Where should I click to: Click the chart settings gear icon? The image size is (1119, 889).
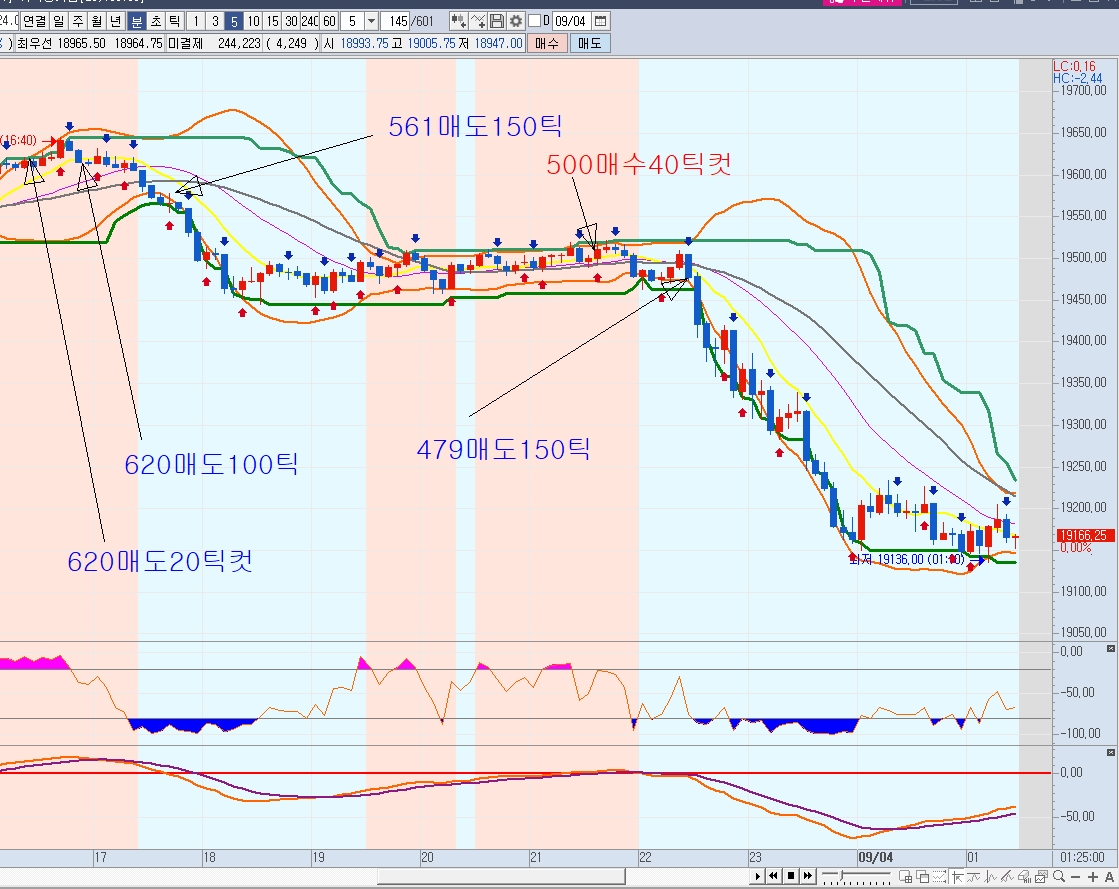click(515, 21)
